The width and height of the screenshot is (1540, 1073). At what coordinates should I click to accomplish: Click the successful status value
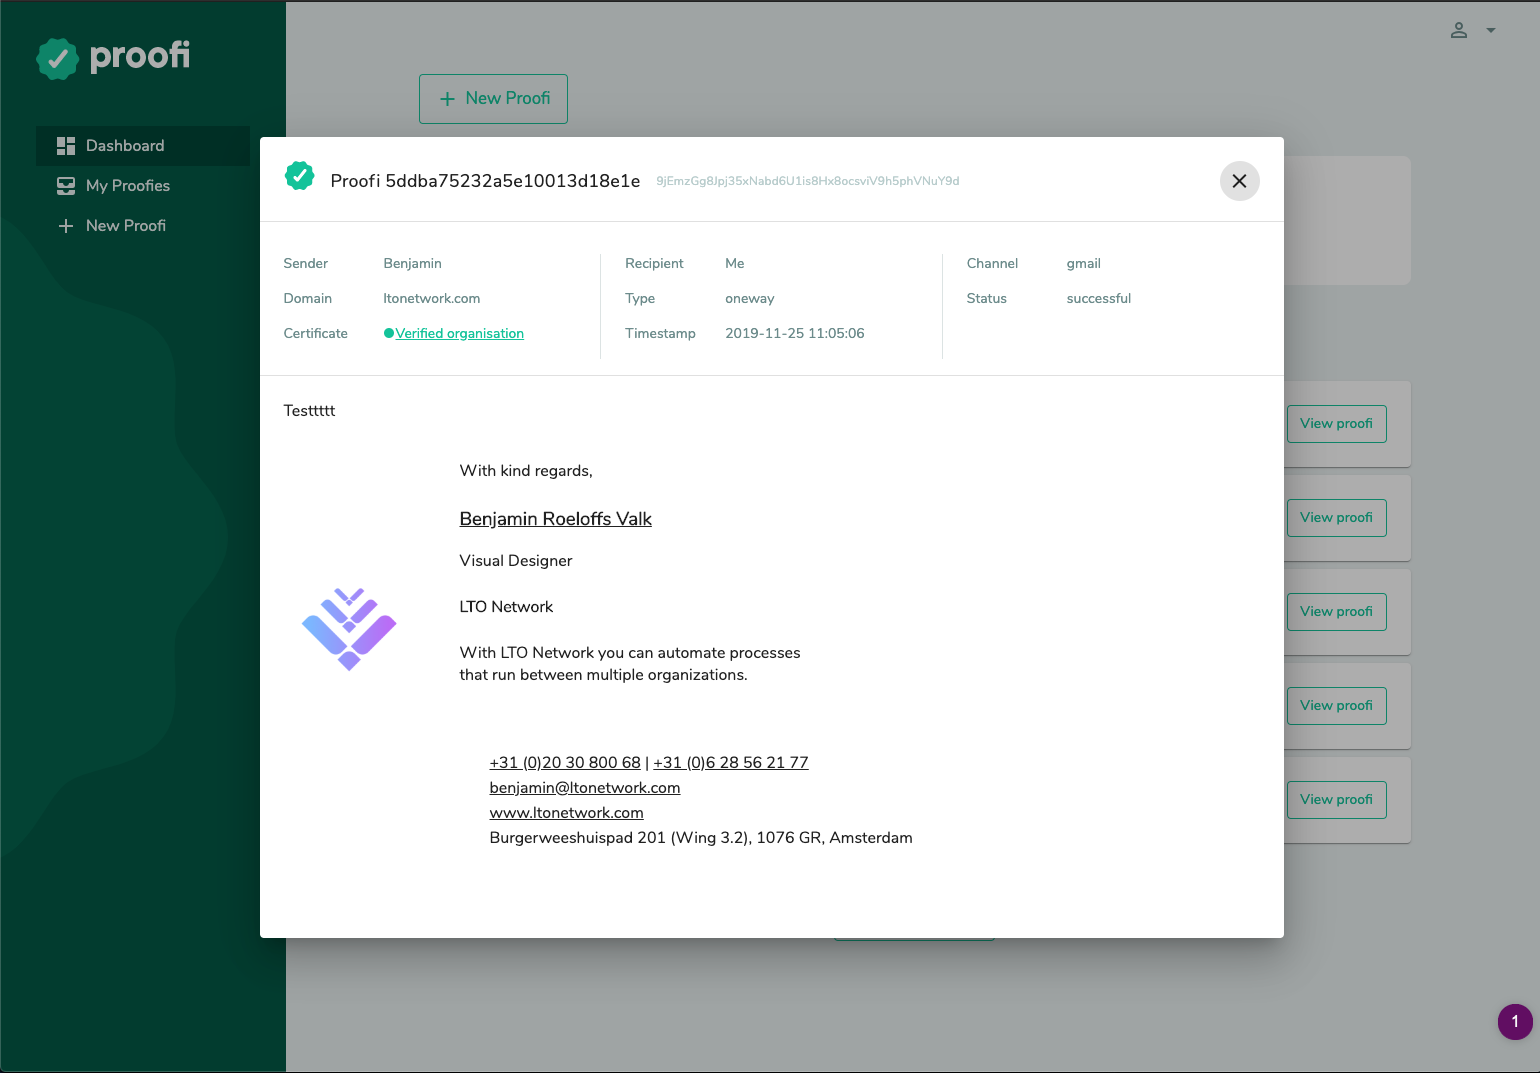pos(1099,299)
